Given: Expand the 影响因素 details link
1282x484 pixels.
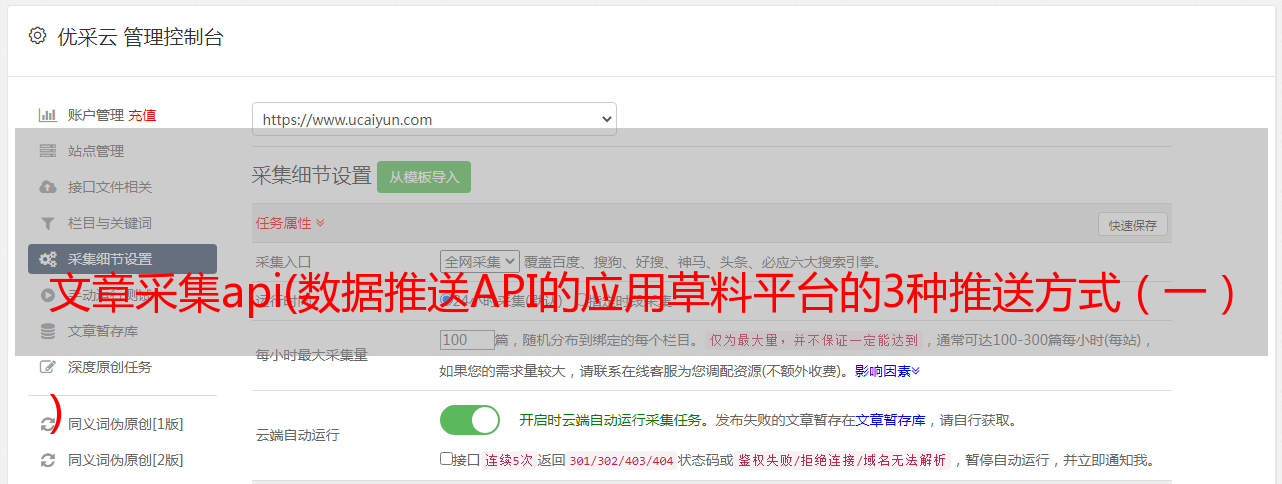Looking at the screenshot, I should tap(887, 371).
